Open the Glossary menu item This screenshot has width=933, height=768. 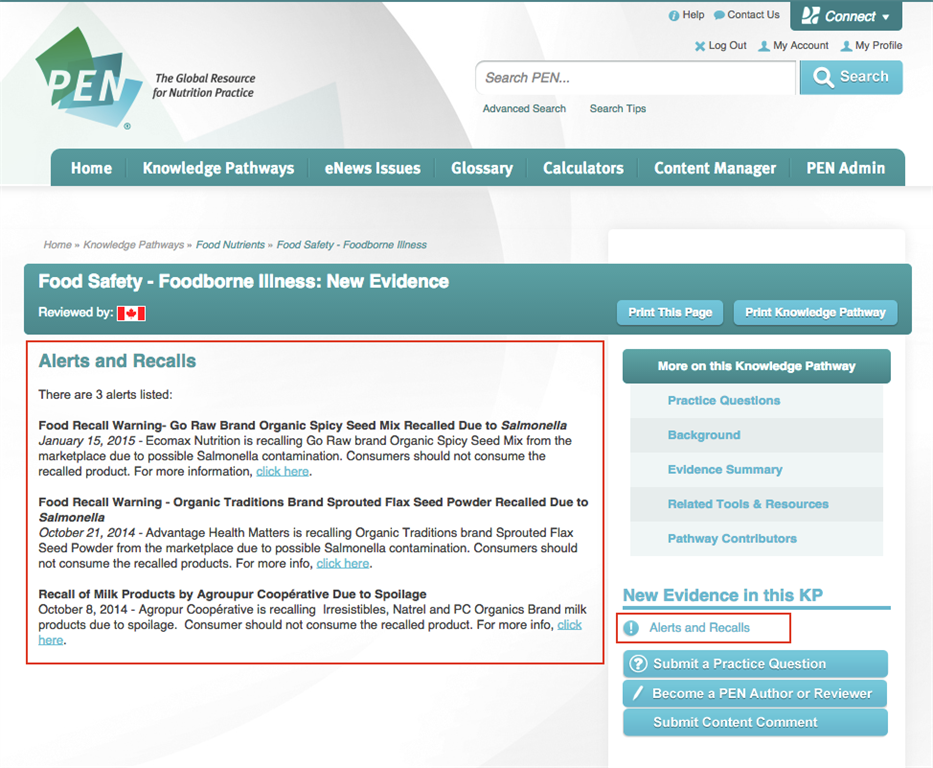click(482, 168)
